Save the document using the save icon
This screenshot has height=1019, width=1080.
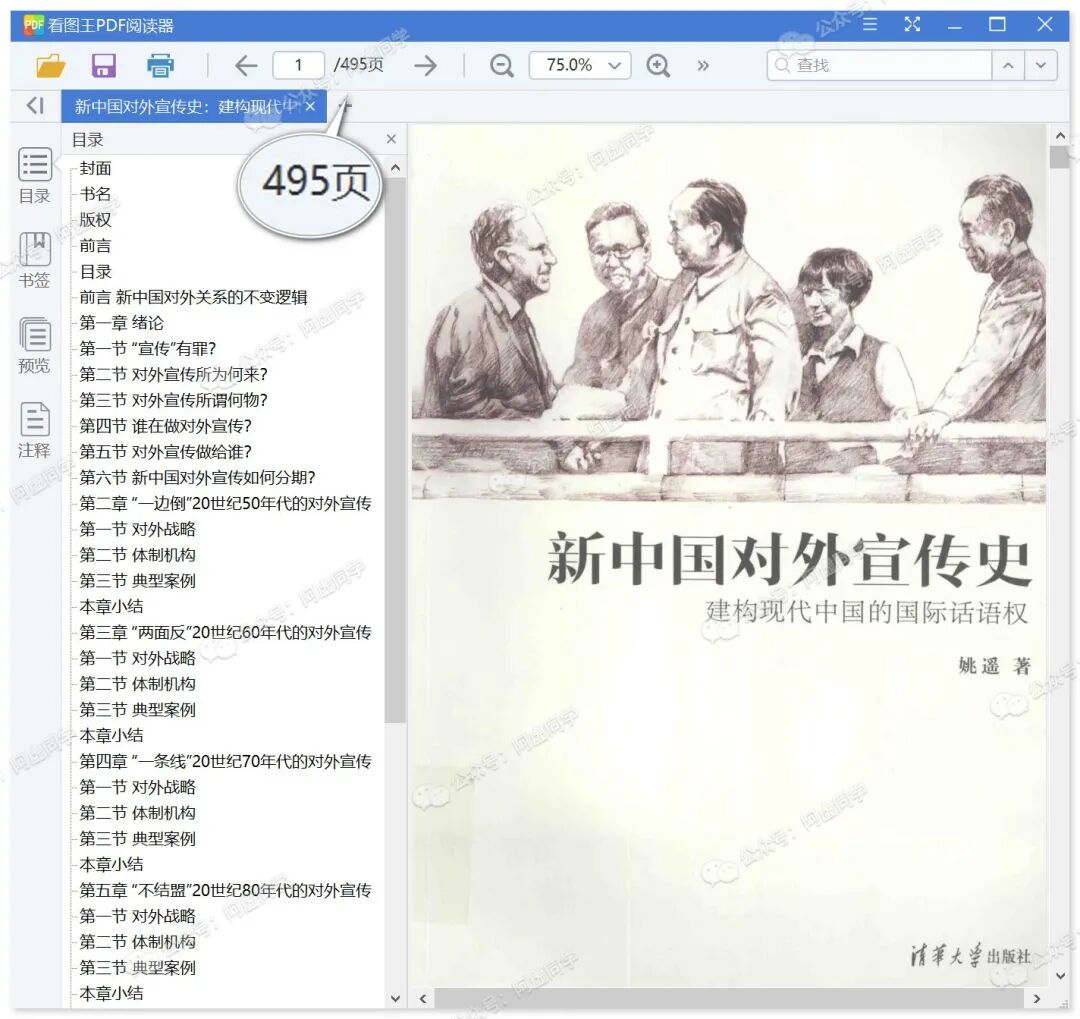[x=104, y=64]
